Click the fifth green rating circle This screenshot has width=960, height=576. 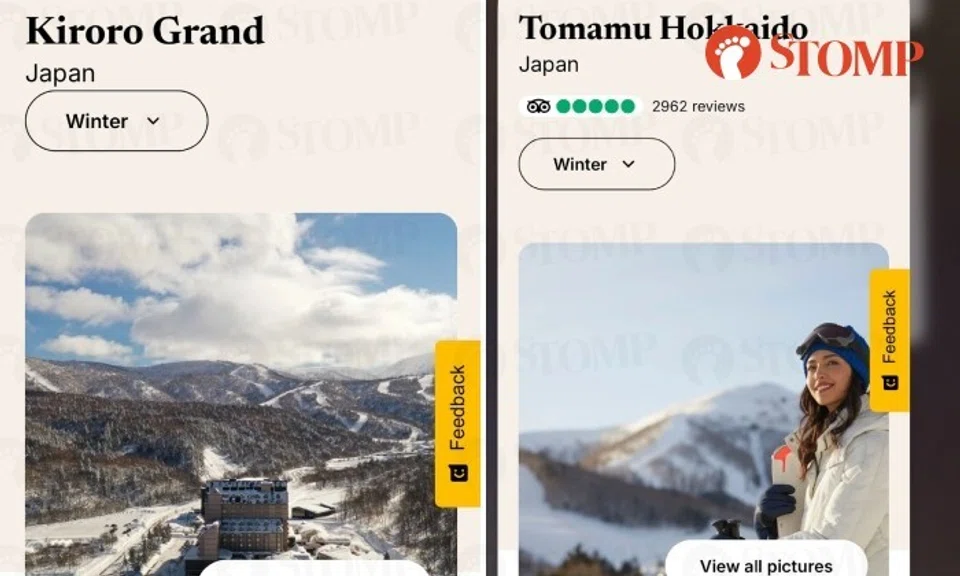click(x=628, y=107)
